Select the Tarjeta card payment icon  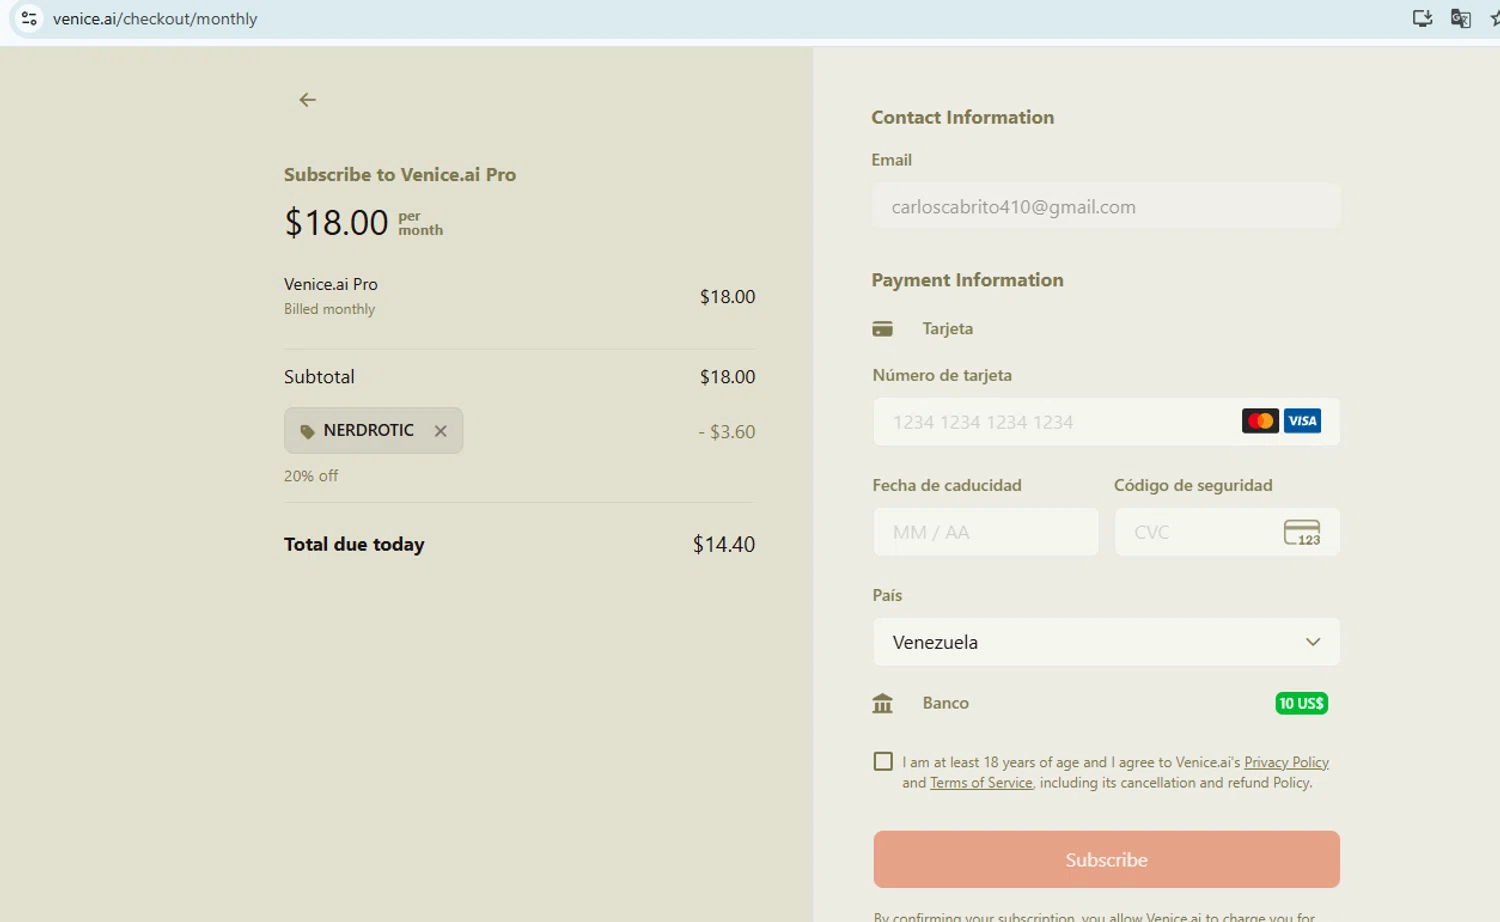tap(882, 329)
